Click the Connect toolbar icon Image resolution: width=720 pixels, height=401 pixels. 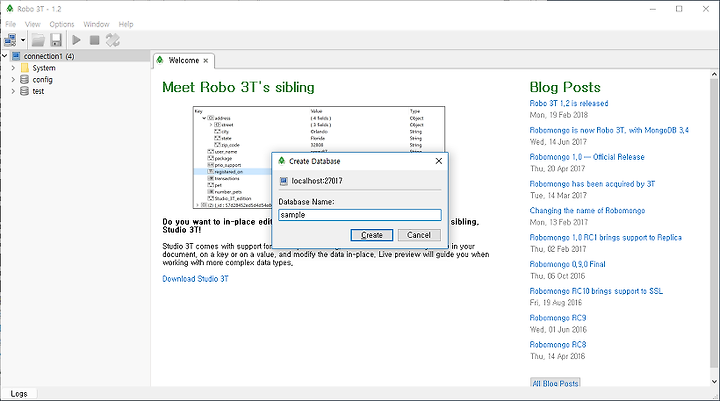point(10,40)
